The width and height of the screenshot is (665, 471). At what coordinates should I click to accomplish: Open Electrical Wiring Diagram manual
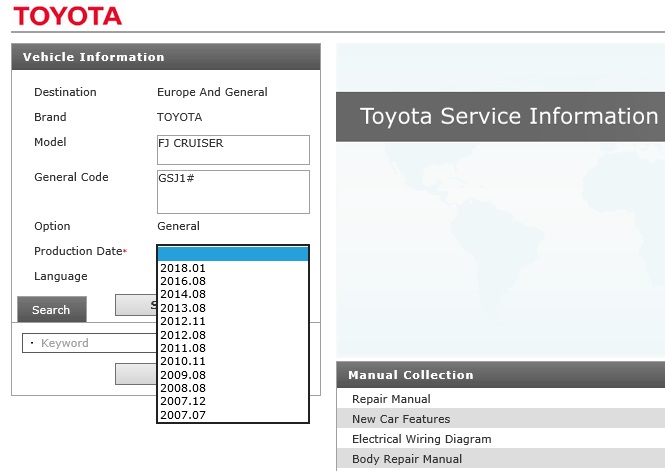coord(500,439)
